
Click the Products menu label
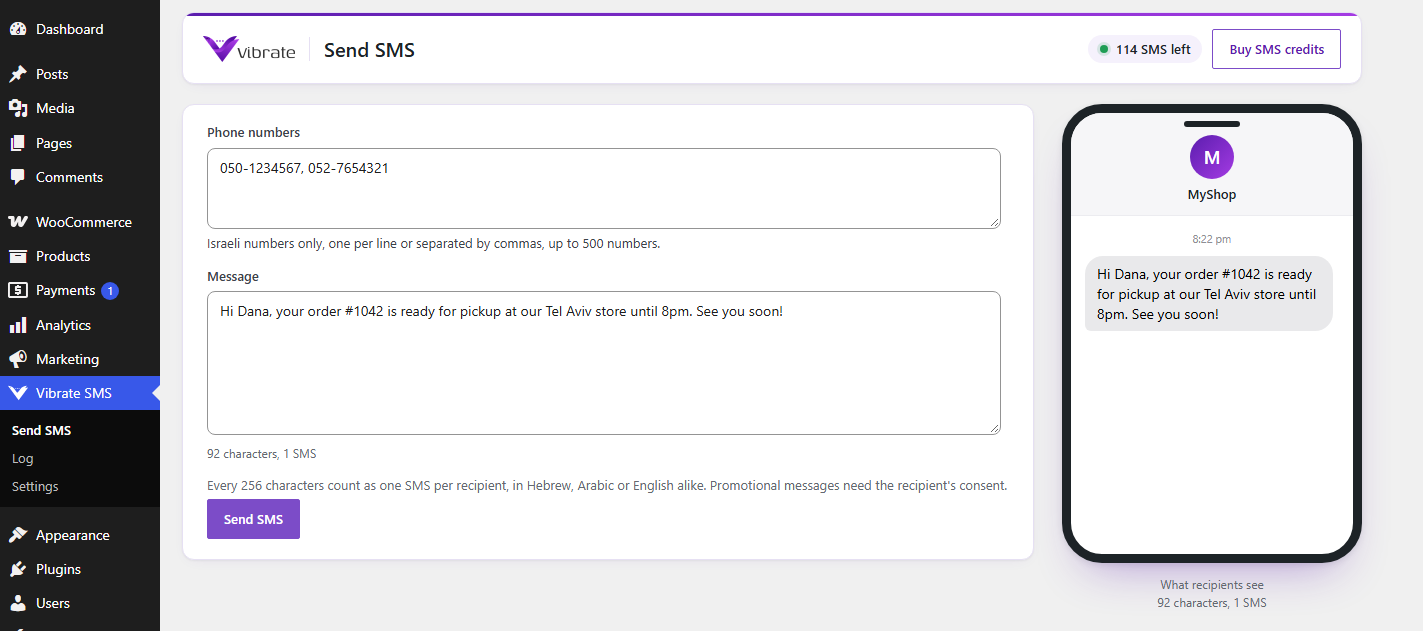(63, 256)
